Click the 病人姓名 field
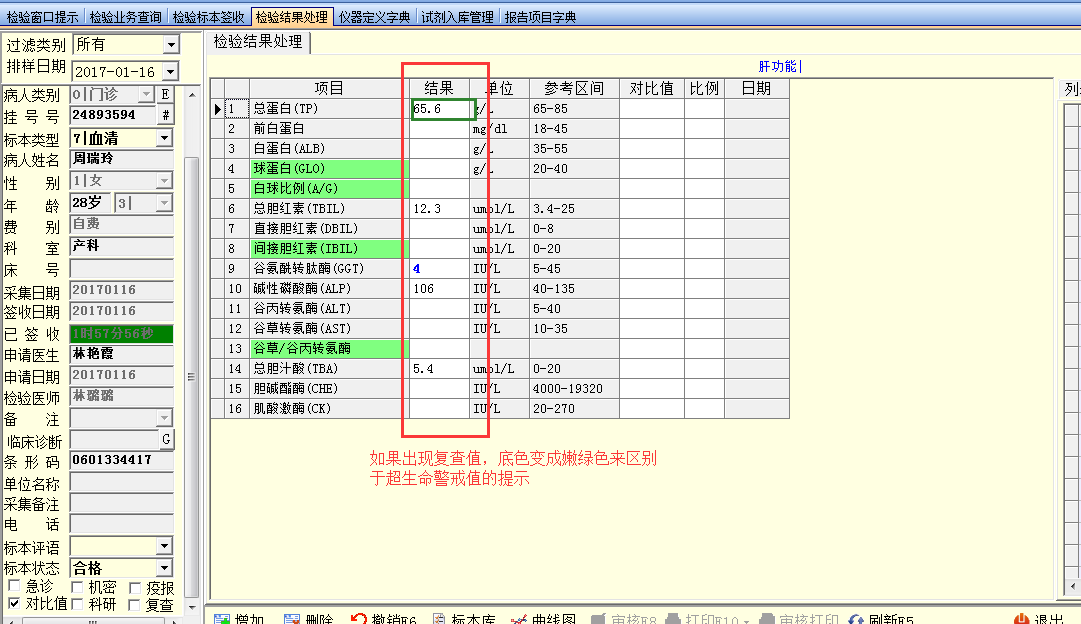This screenshot has height=624, width=1081. pos(121,159)
